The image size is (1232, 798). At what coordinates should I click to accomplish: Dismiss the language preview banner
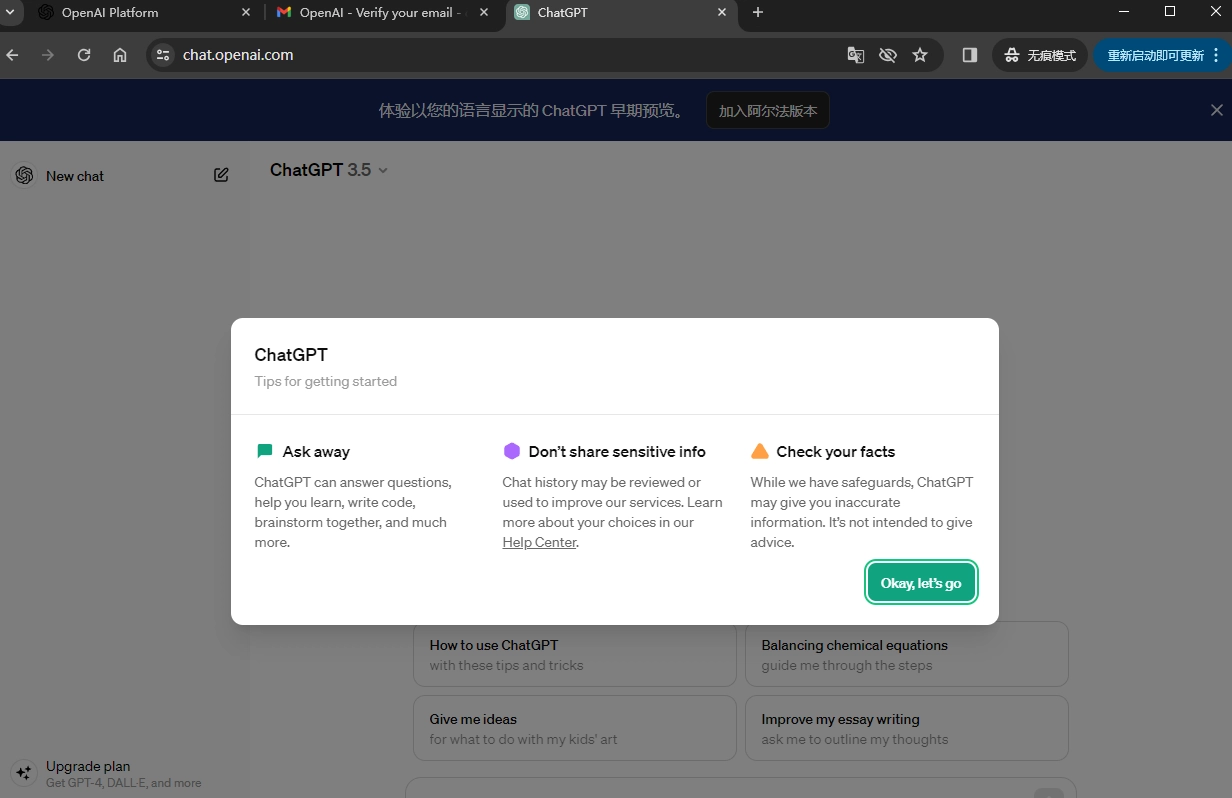(1216, 110)
